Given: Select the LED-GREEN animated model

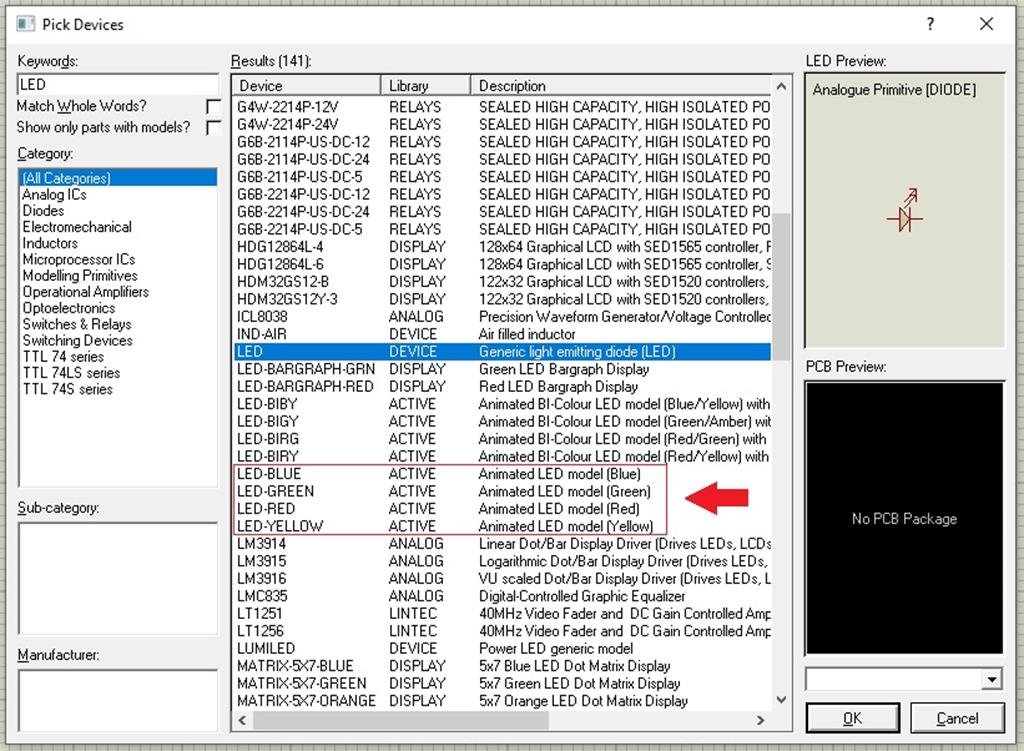Looking at the screenshot, I should pos(275,491).
